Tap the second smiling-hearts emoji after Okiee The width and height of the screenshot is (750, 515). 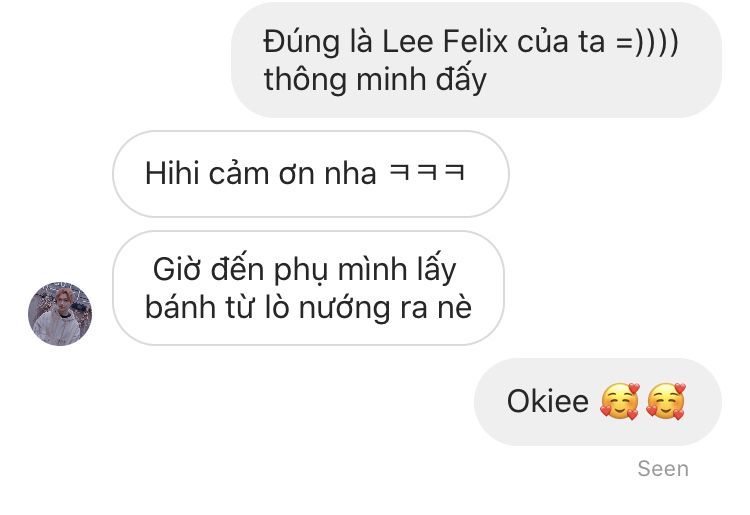point(666,402)
